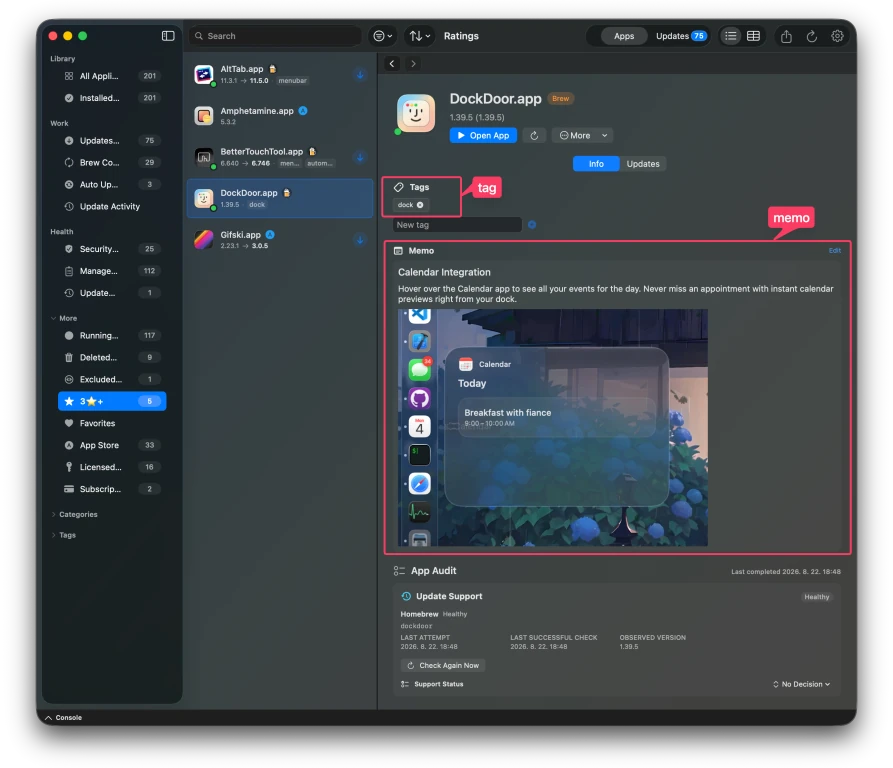Click Gifski.app download update icon

pos(360,240)
